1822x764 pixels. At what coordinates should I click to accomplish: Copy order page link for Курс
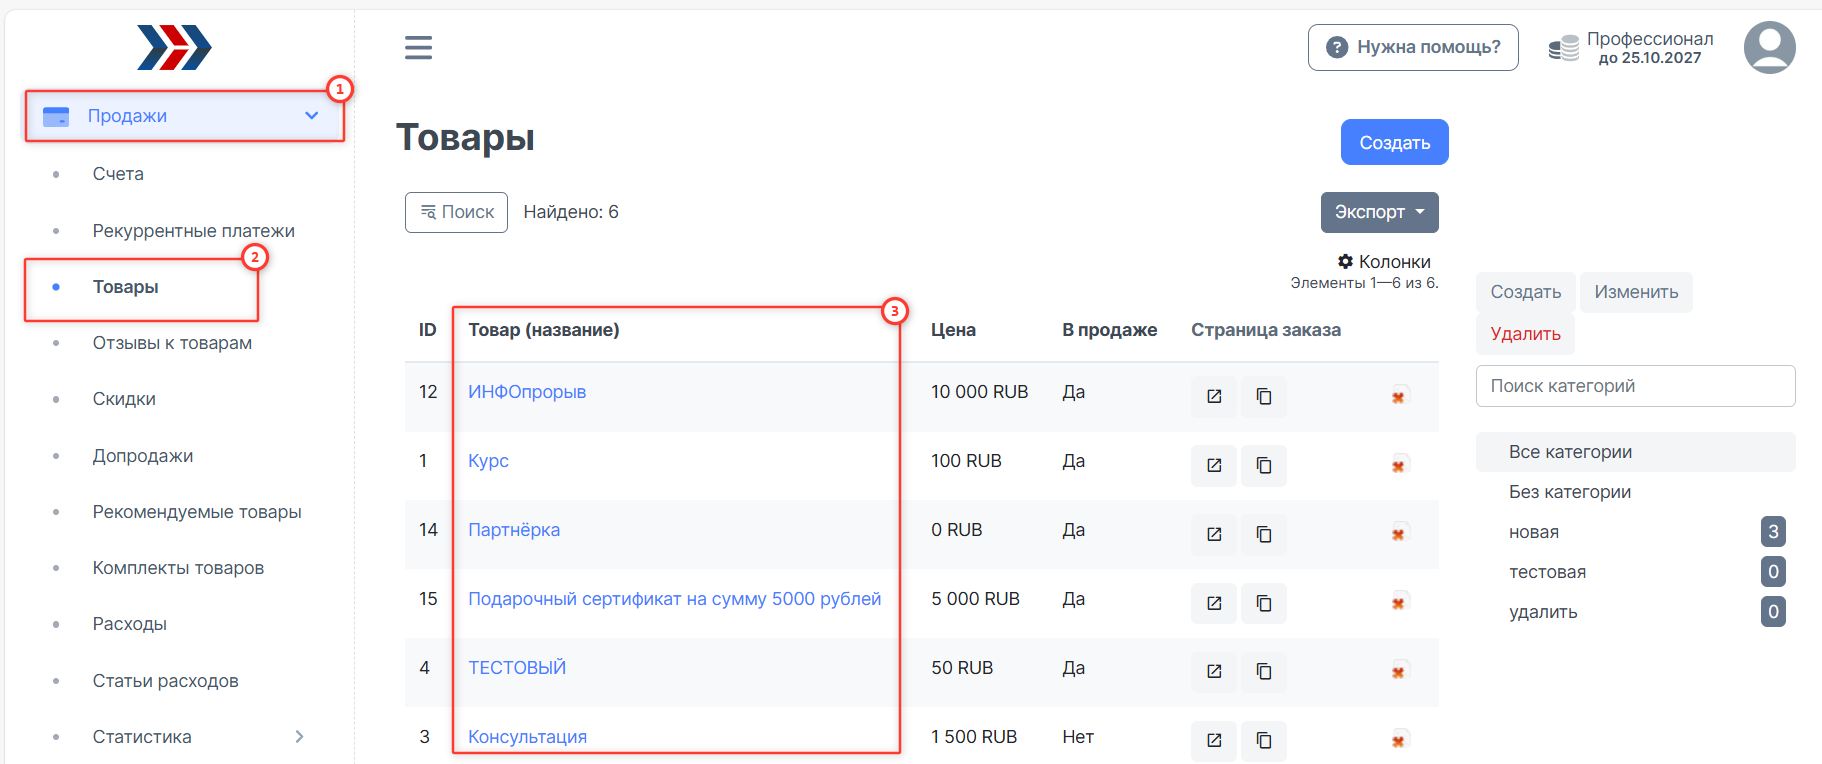coord(1263,466)
